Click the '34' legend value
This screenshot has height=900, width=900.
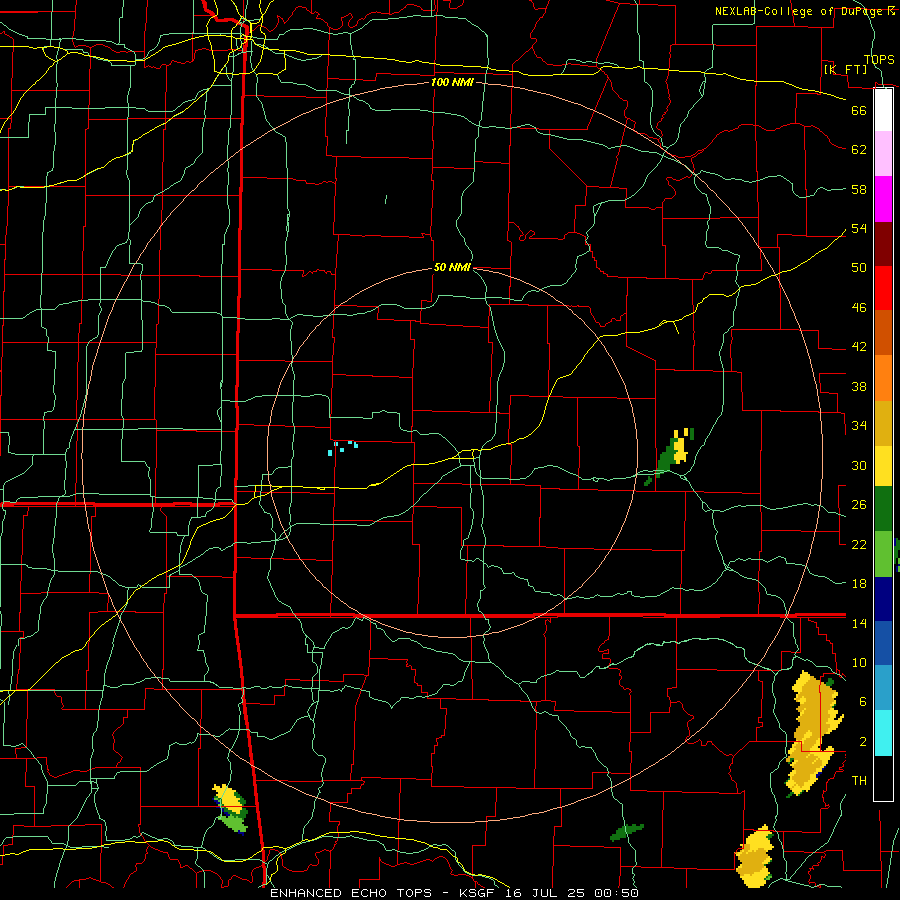[x=859, y=425]
